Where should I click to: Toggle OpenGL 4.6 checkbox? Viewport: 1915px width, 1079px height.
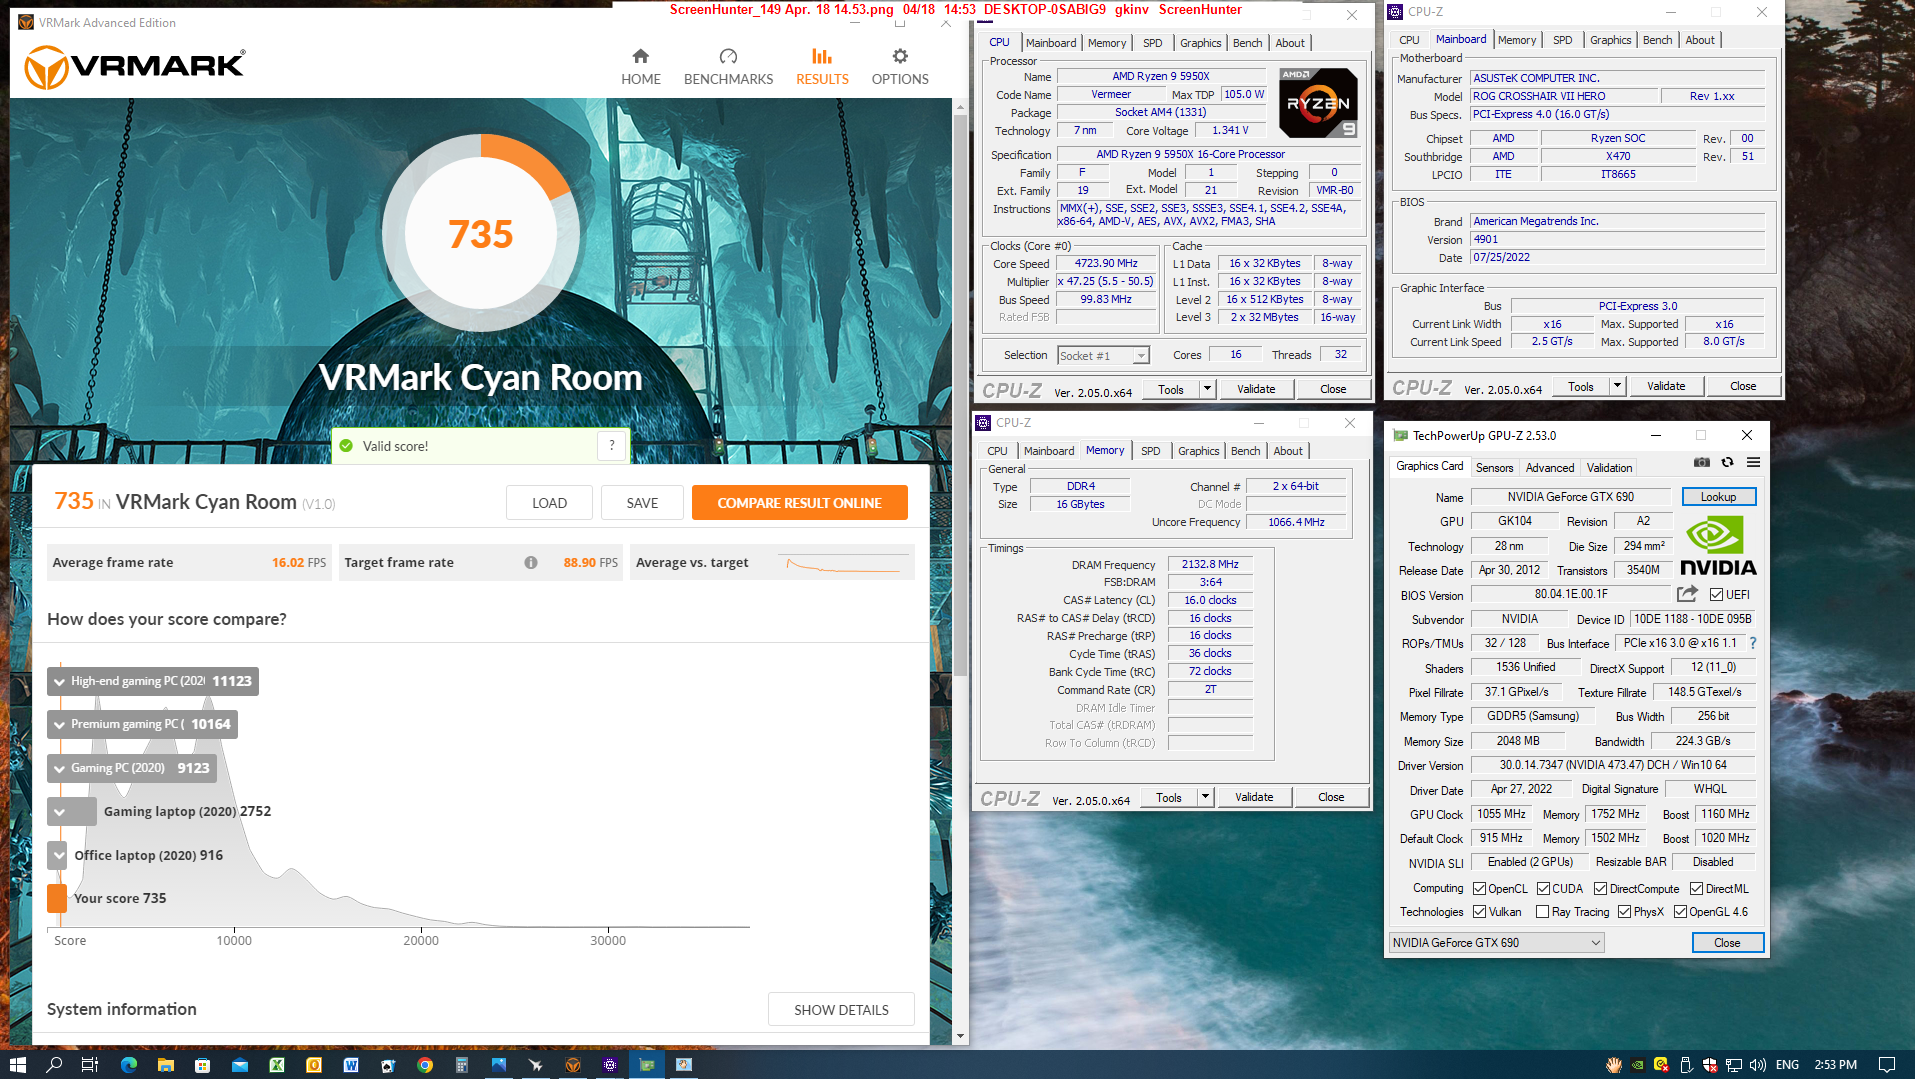click(1680, 911)
